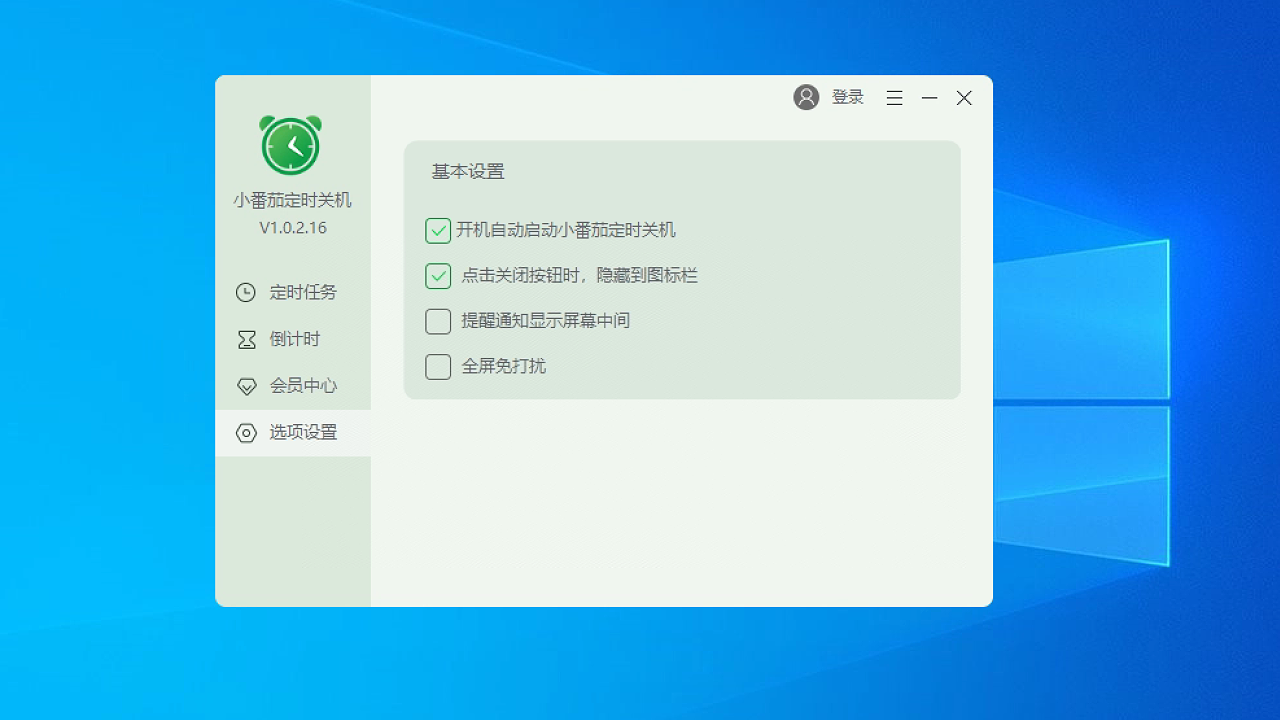Open the hamburger menu icon

(894, 97)
